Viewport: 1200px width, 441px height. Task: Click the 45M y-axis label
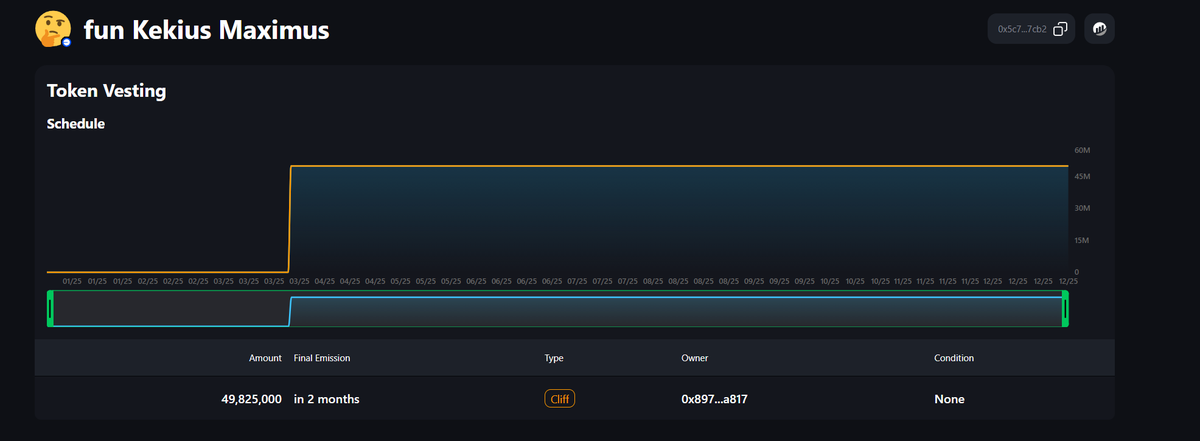(1082, 176)
